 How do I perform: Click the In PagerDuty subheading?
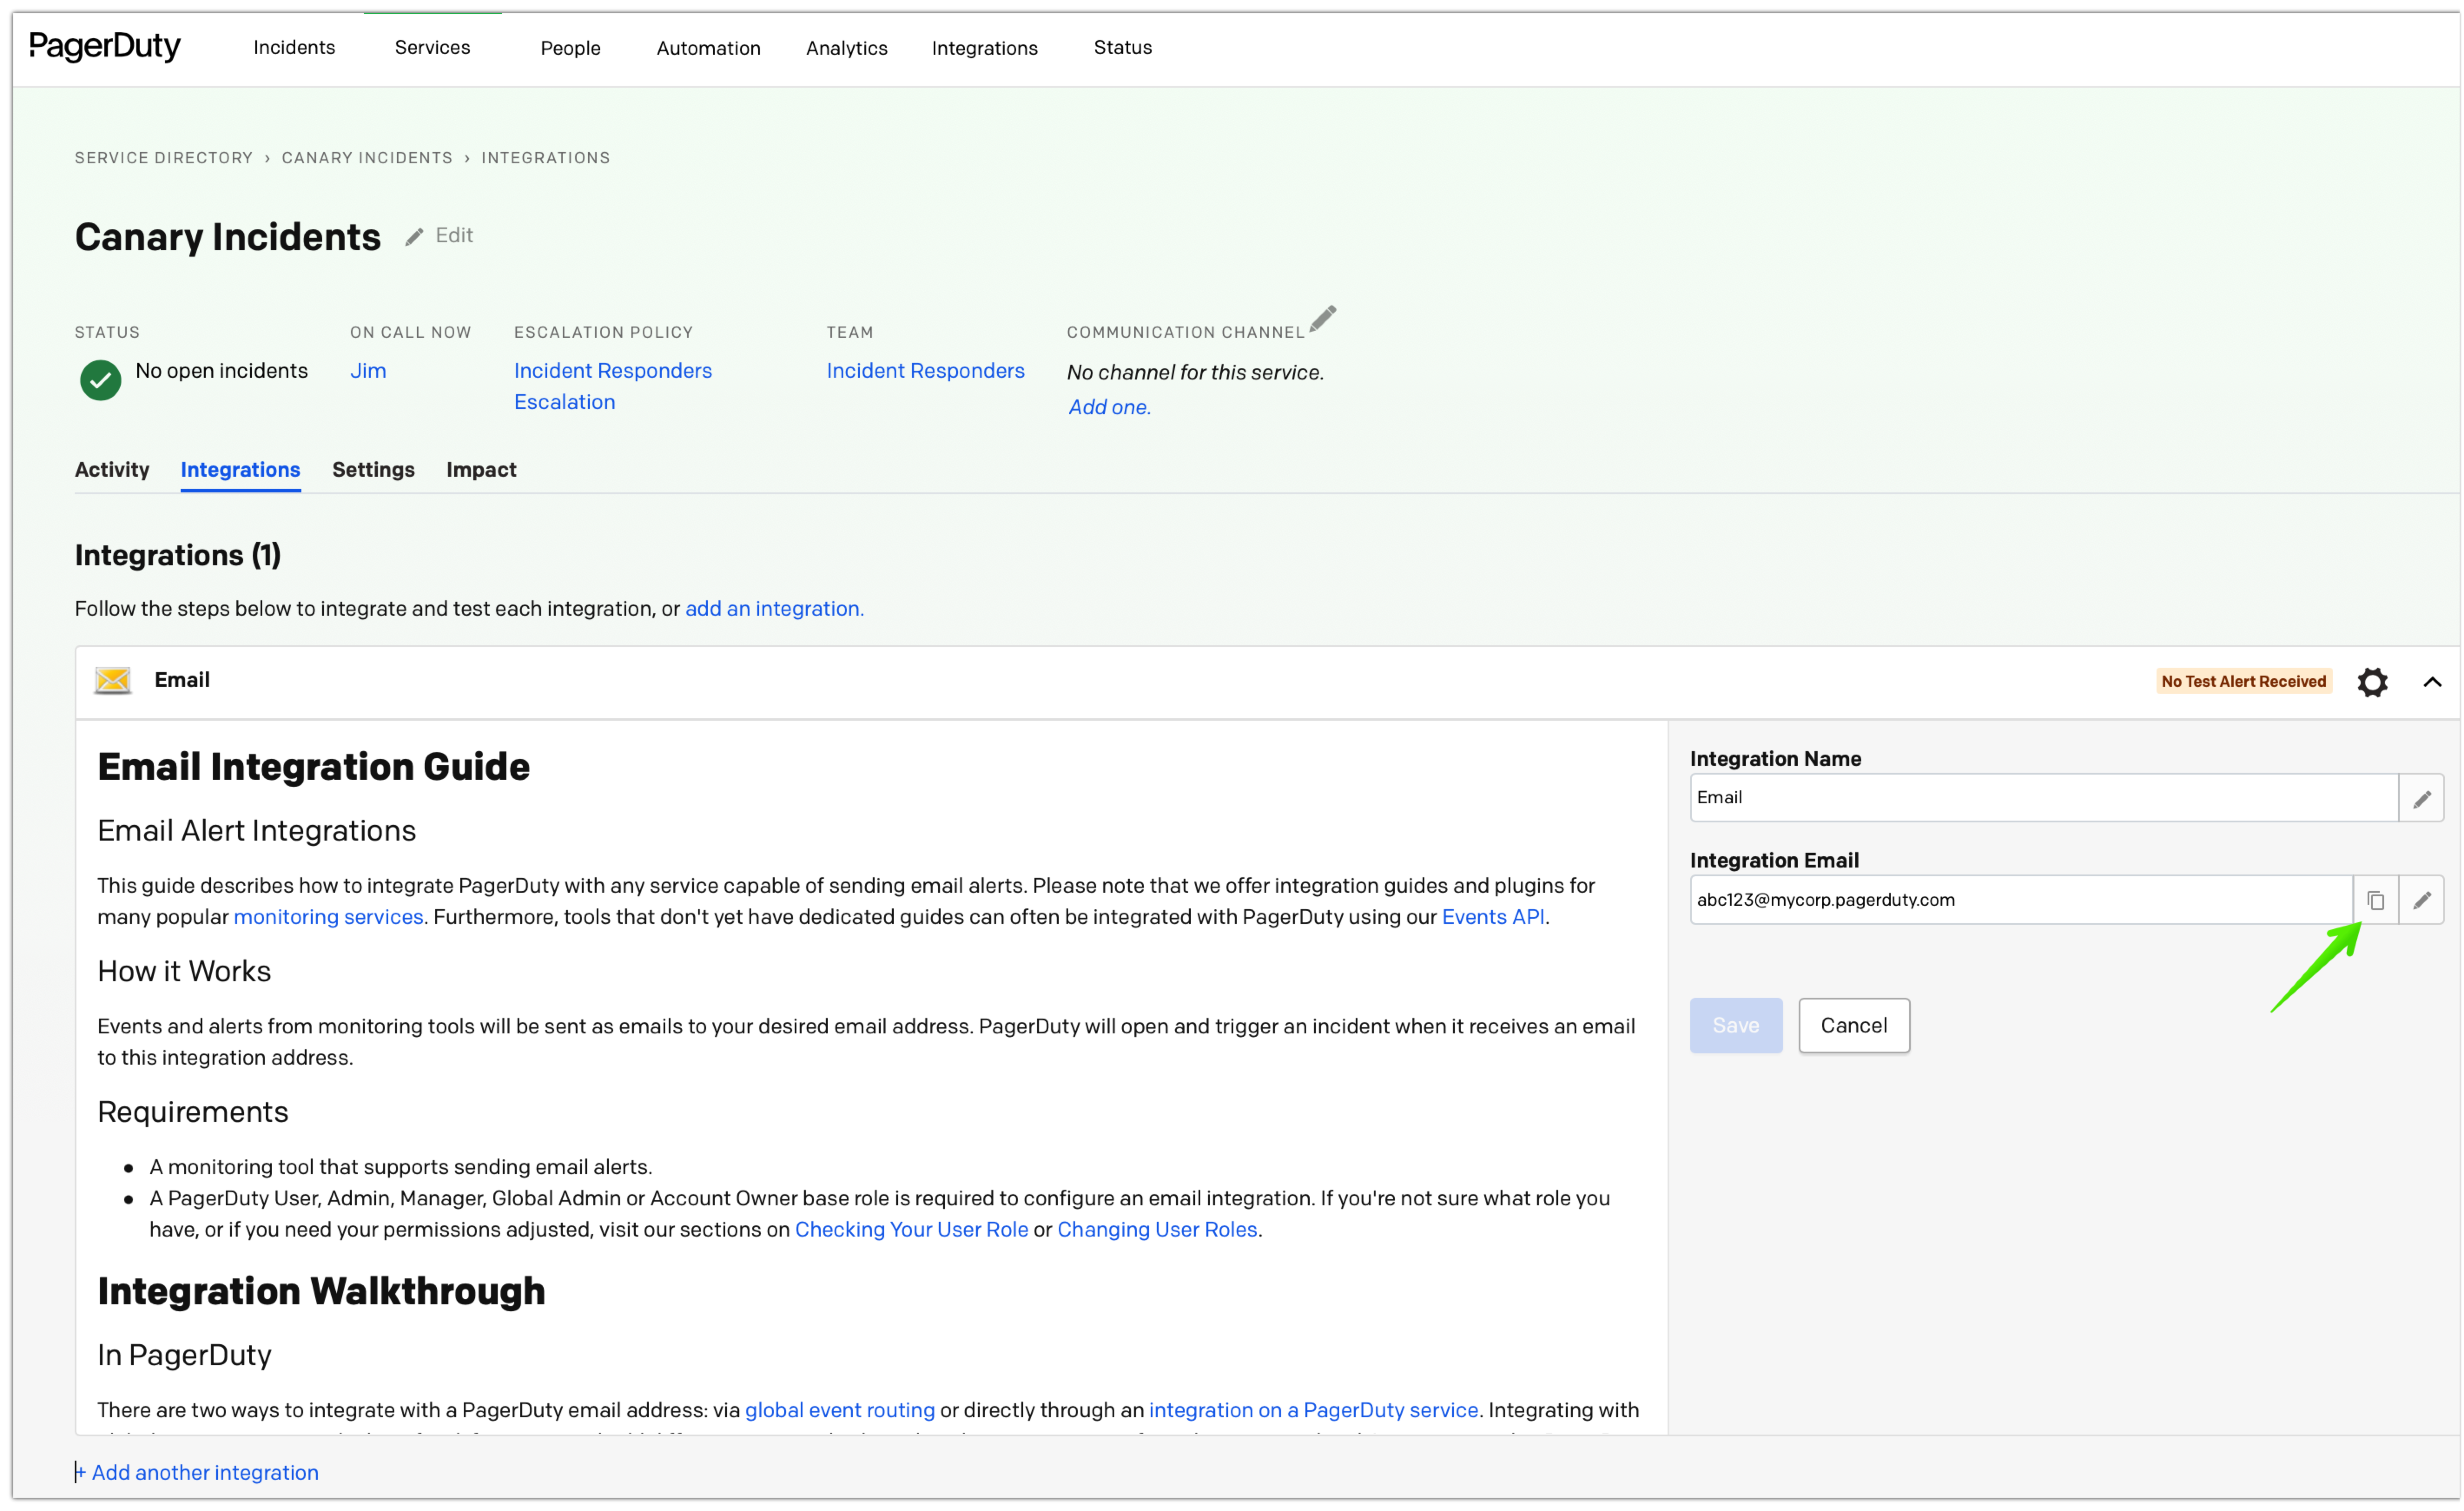click(184, 1355)
